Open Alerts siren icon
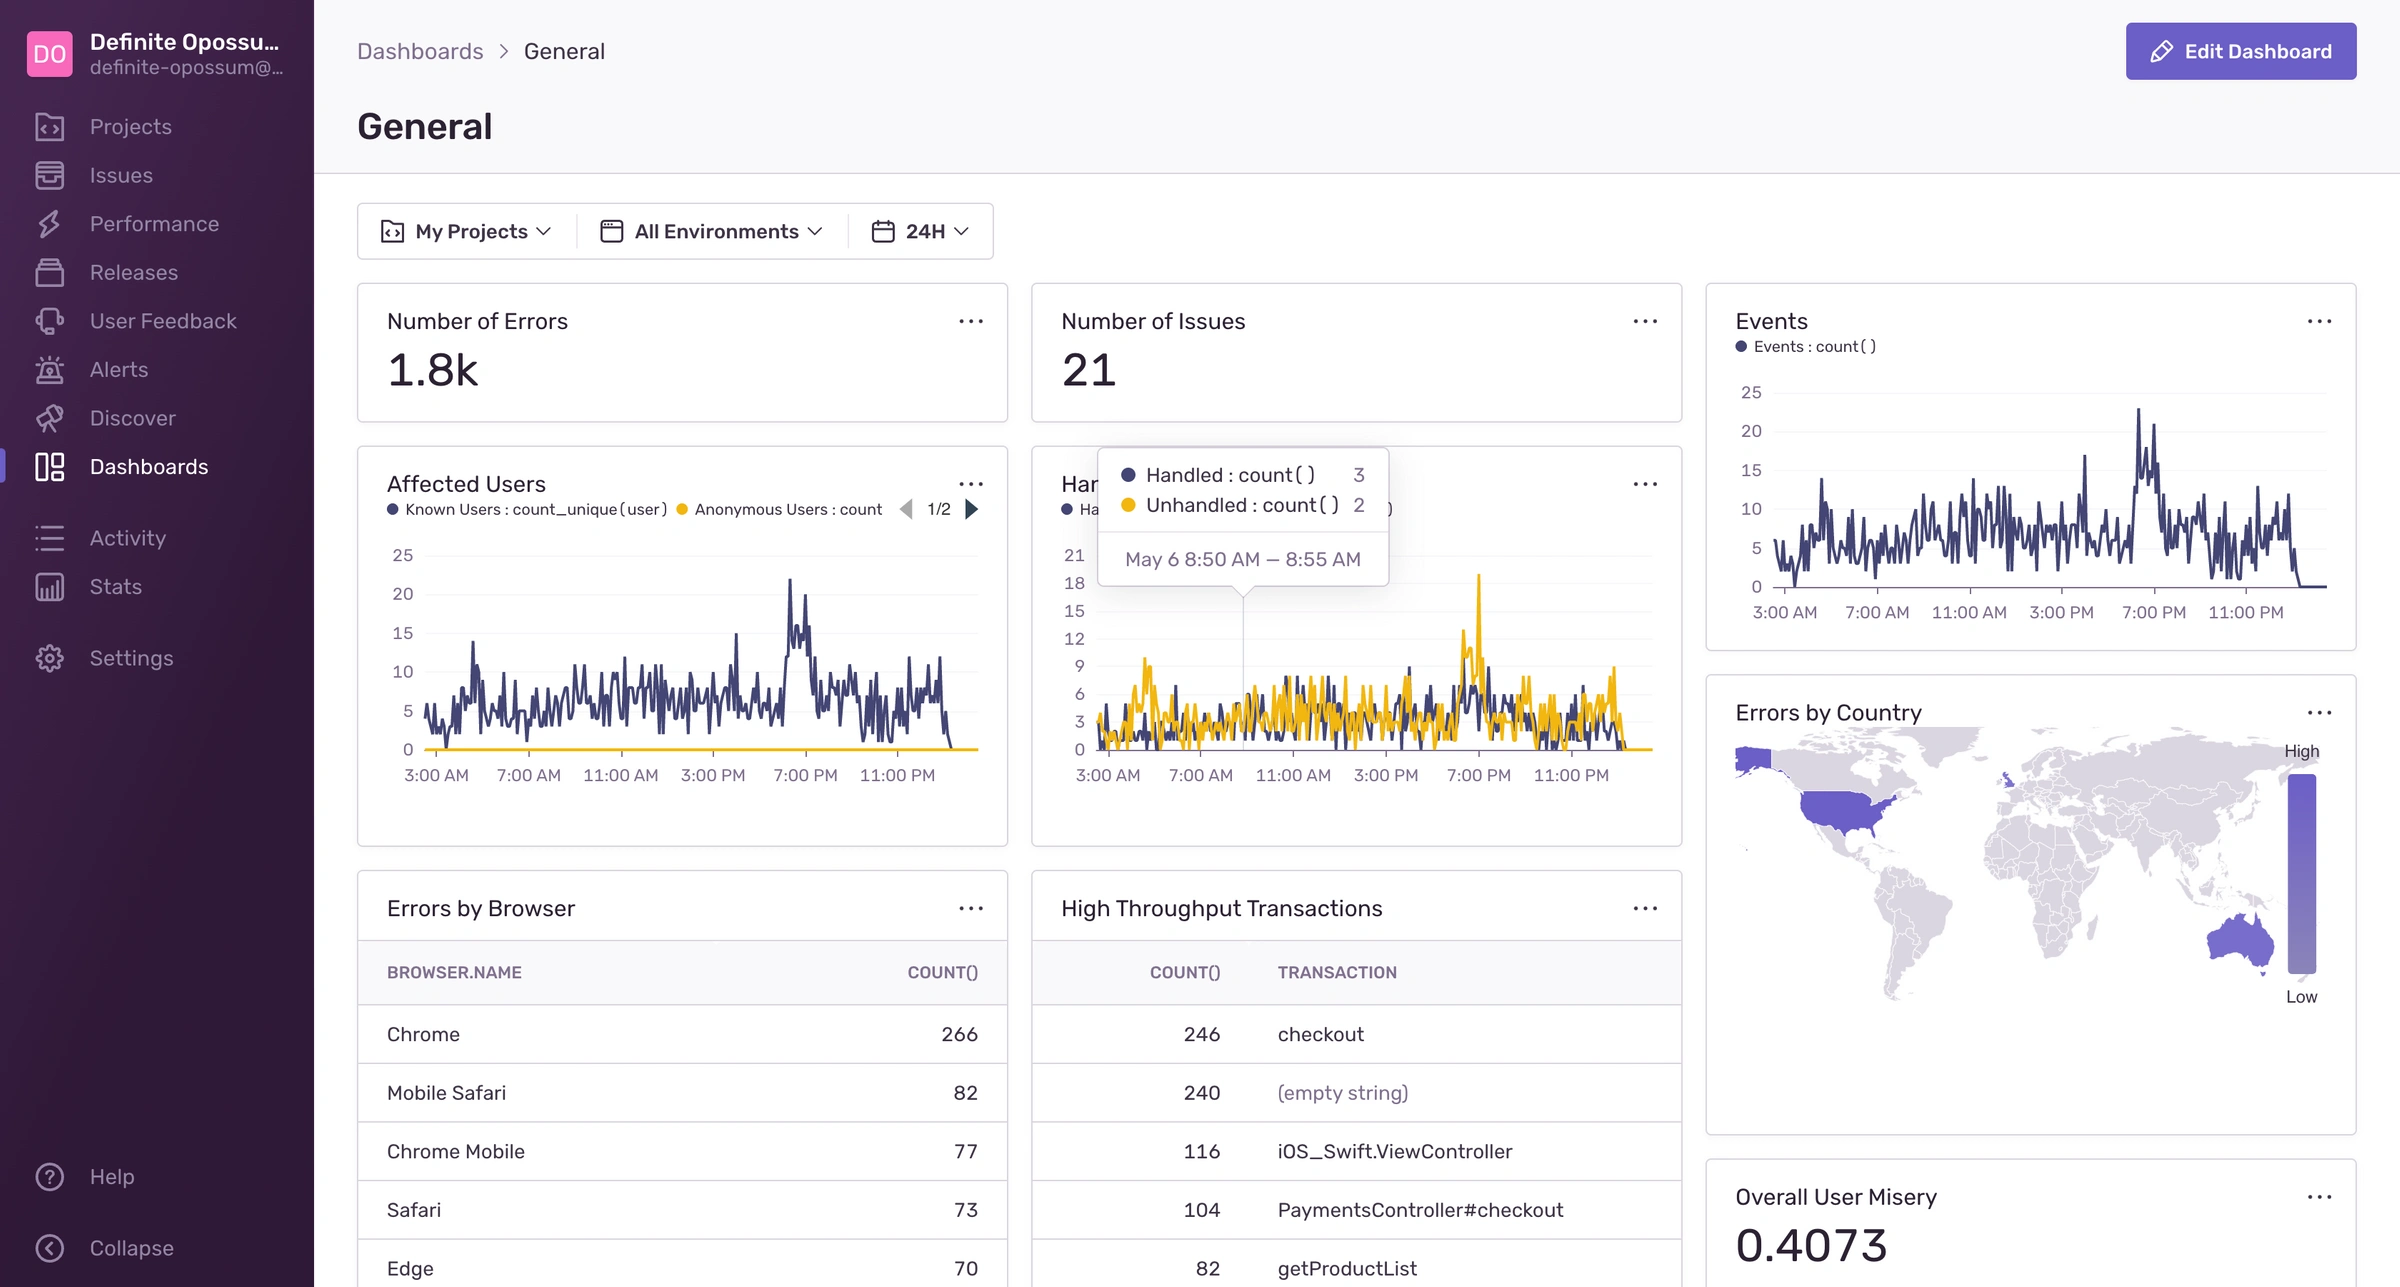The width and height of the screenshot is (2400, 1287). tap(50, 370)
